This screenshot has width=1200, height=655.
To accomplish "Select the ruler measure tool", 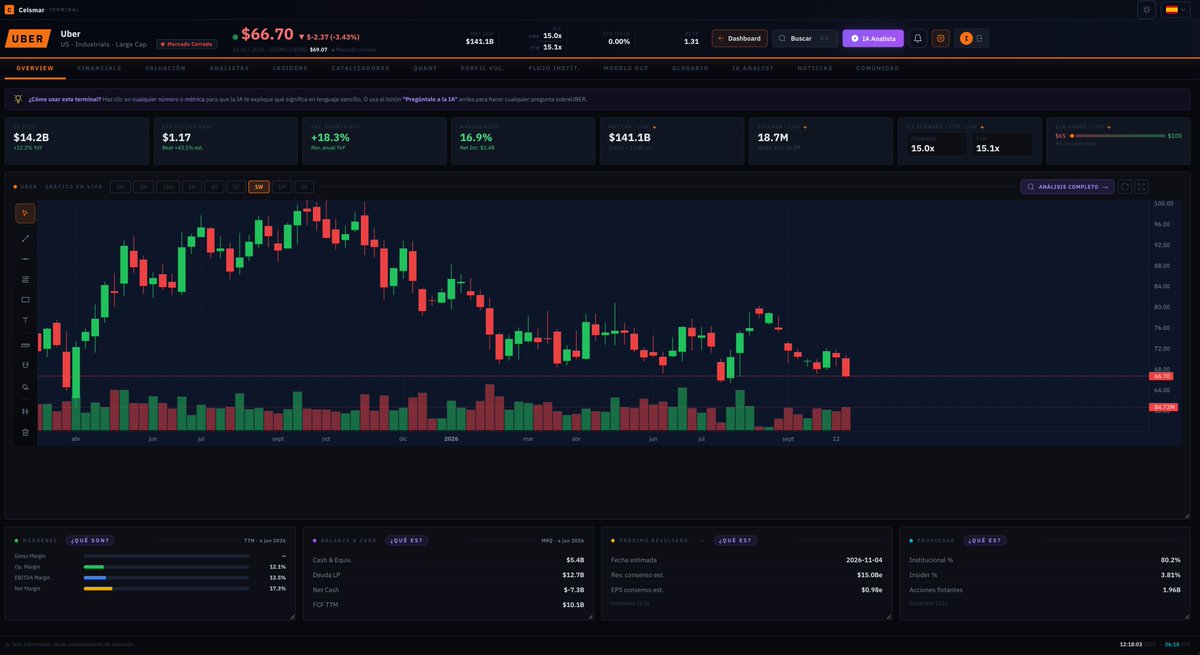I will (25, 345).
